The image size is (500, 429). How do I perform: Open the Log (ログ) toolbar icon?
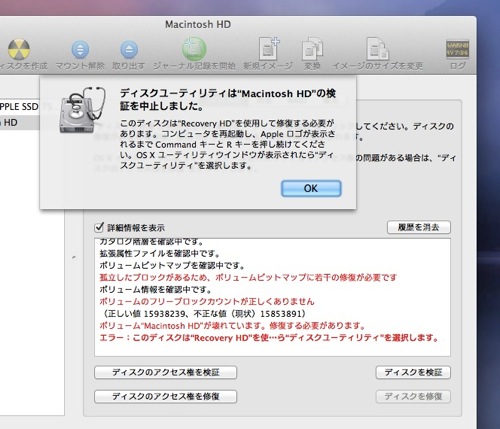(458, 49)
